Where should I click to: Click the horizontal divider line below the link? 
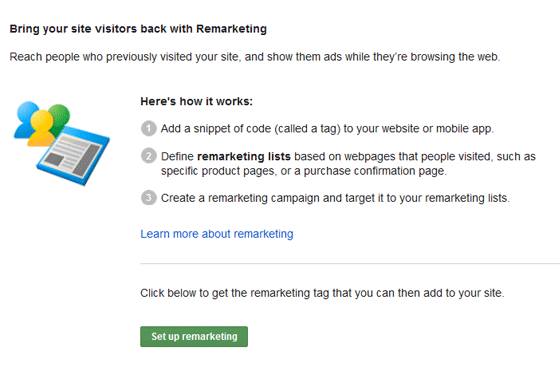click(350, 264)
